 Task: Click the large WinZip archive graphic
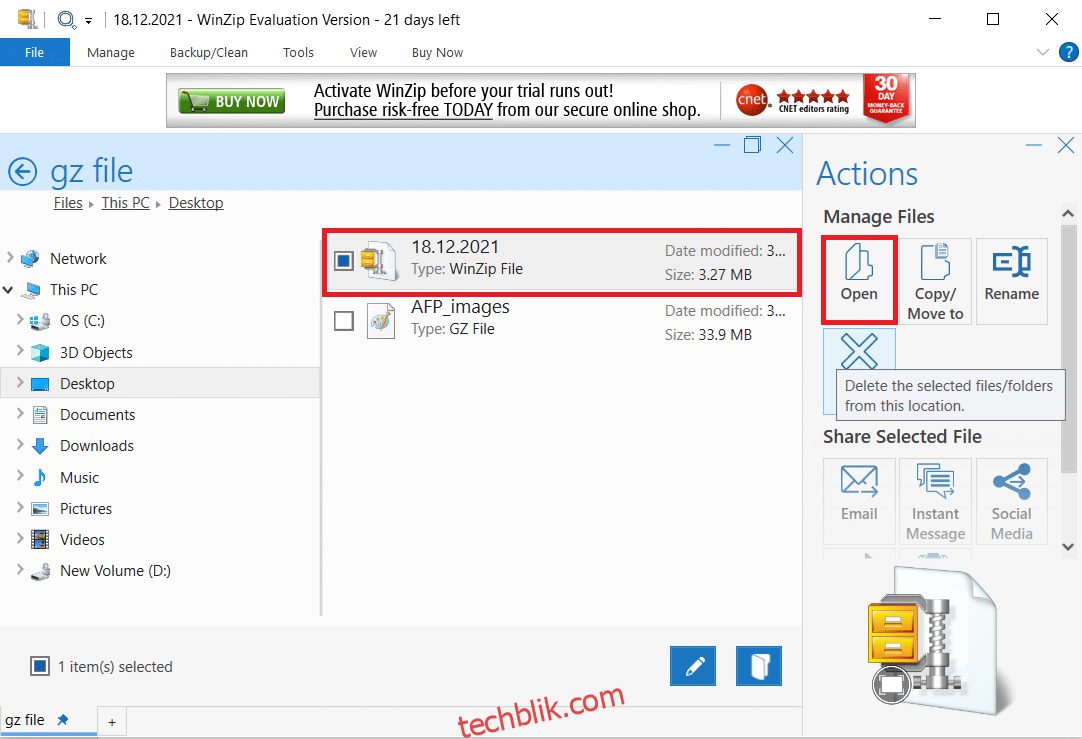[935, 642]
